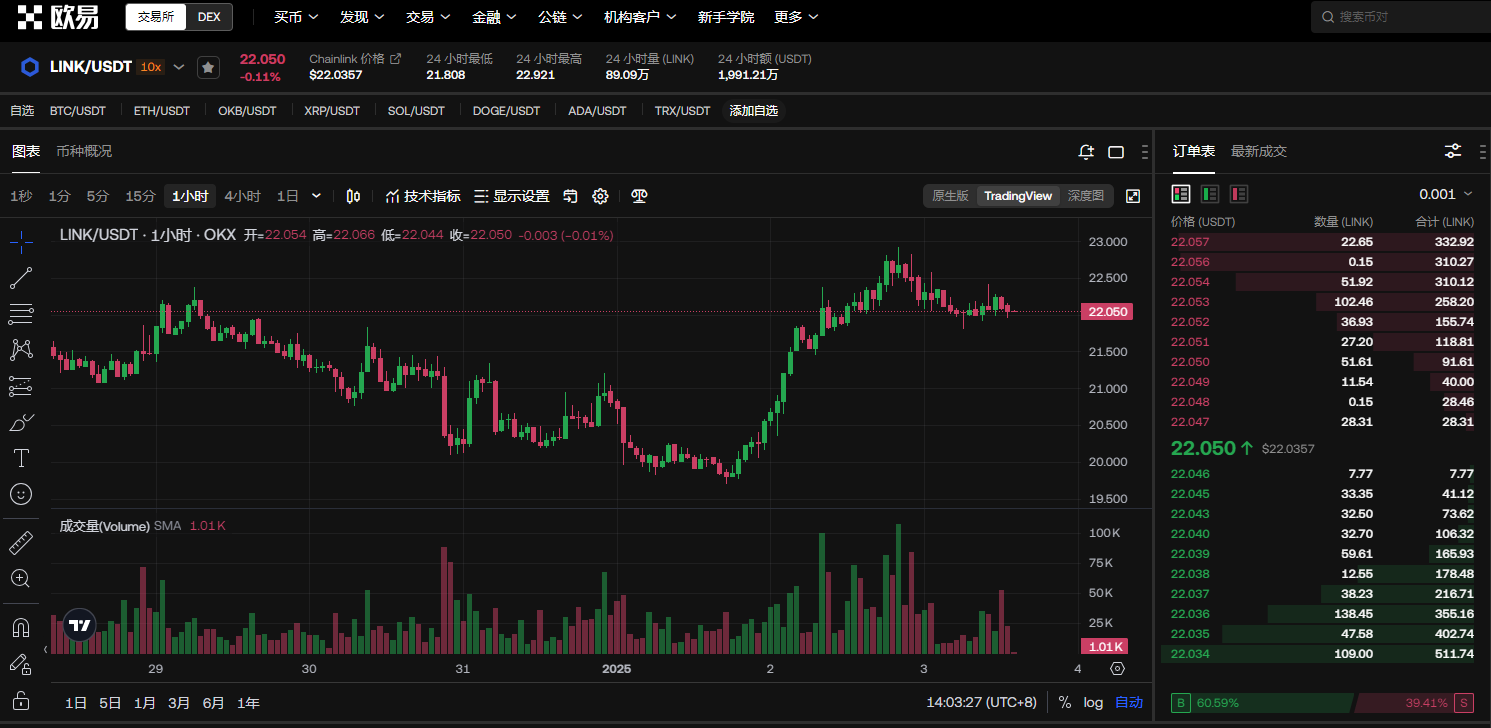Select the ruler measure tool
Image resolution: width=1491 pixels, height=728 pixels.
coord(21,543)
